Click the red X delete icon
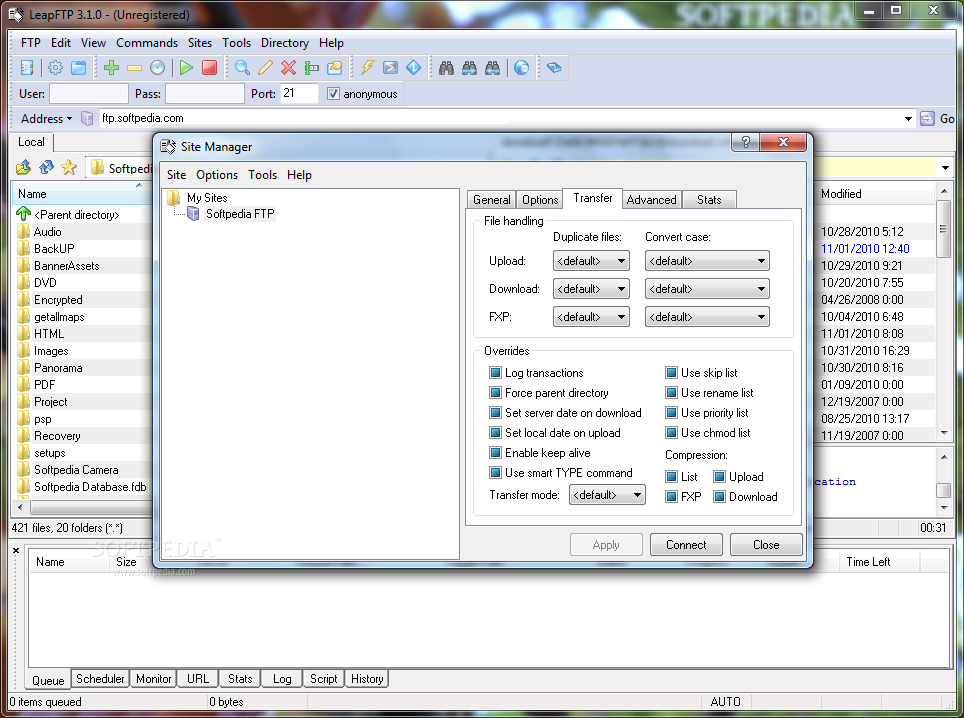 click(x=288, y=68)
